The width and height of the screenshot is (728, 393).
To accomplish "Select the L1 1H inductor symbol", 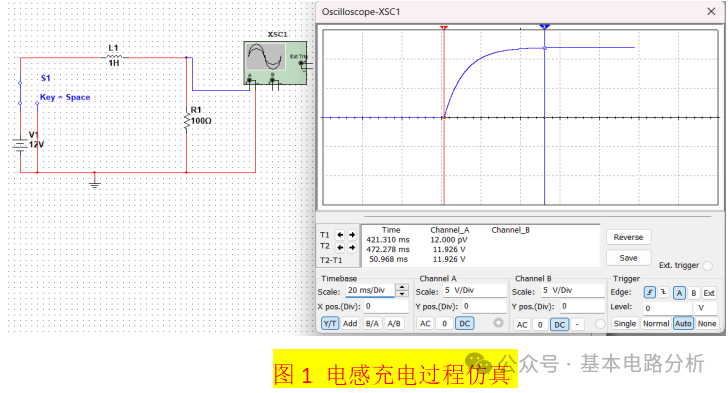I will pos(114,58).
